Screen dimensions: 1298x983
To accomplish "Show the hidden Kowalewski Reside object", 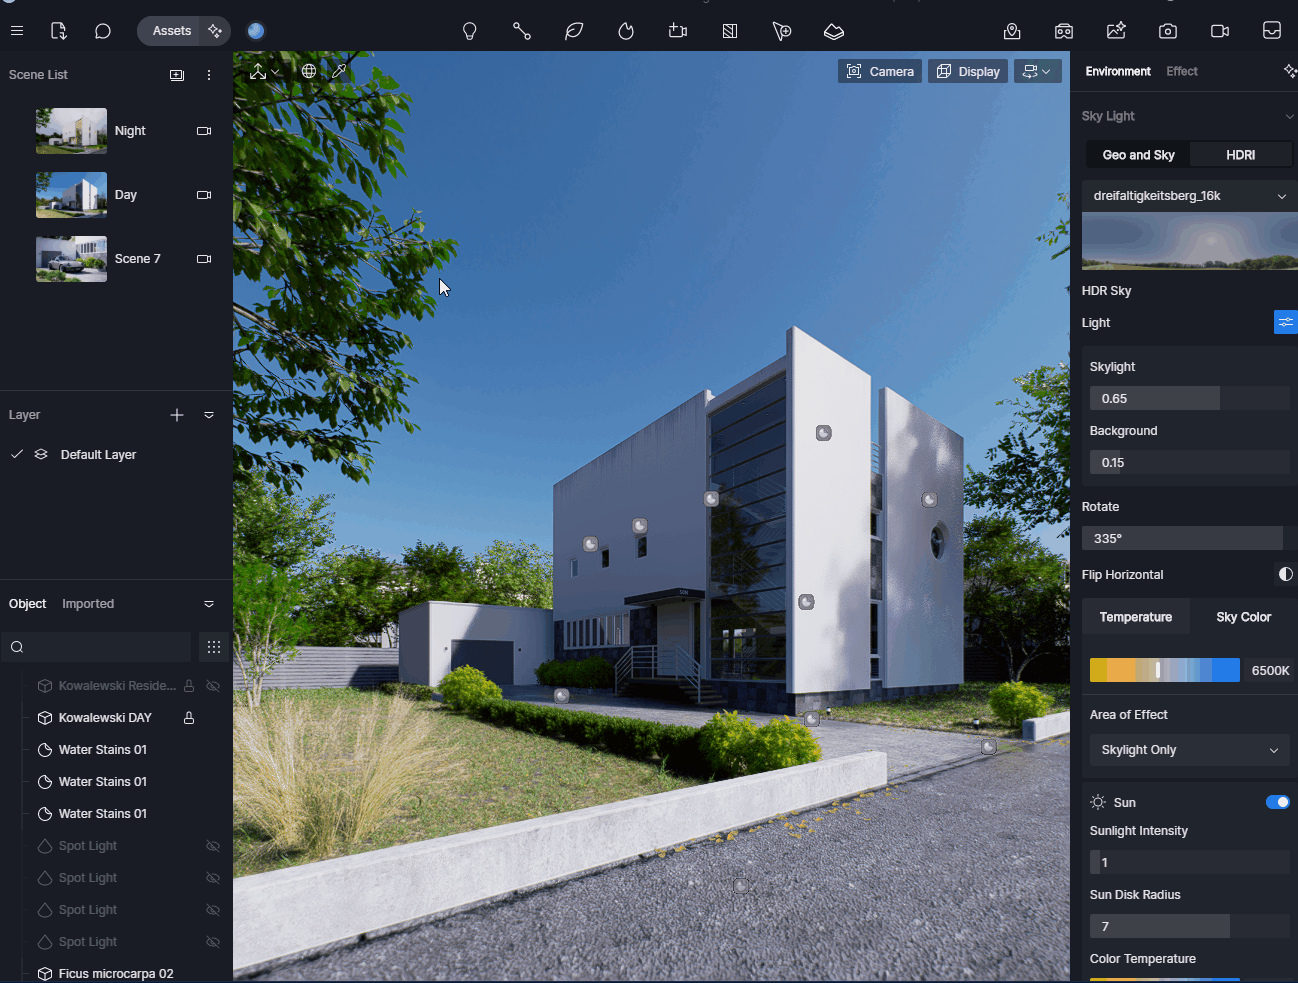I will 213,686.
